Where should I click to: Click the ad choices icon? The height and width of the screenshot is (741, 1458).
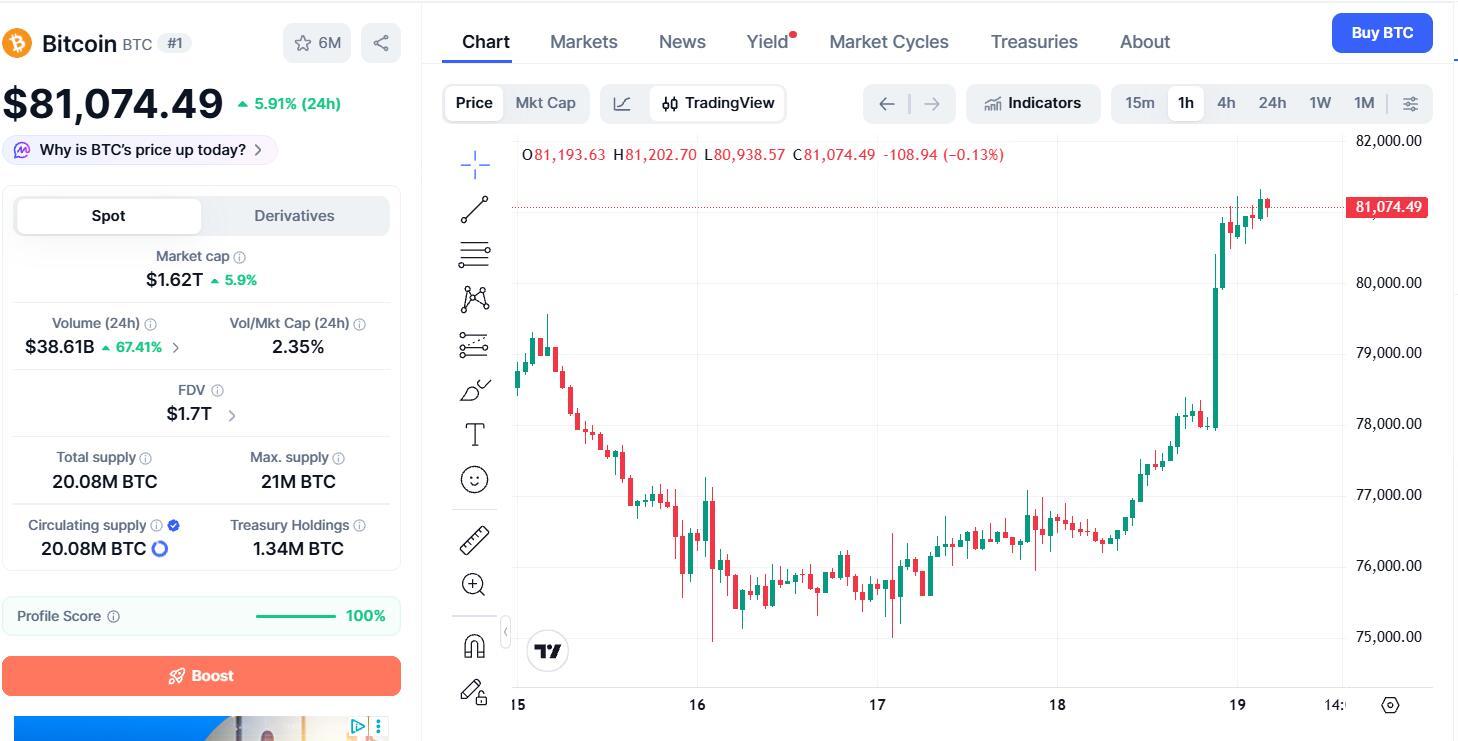pyautogui.click(x=357, y=726)
